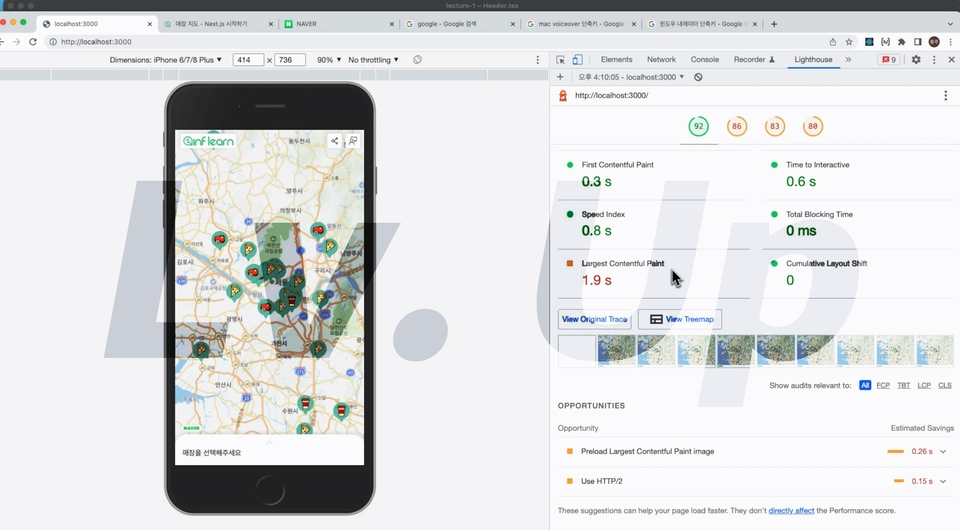Click the share page icon in address bar

[x=833, y=42]
